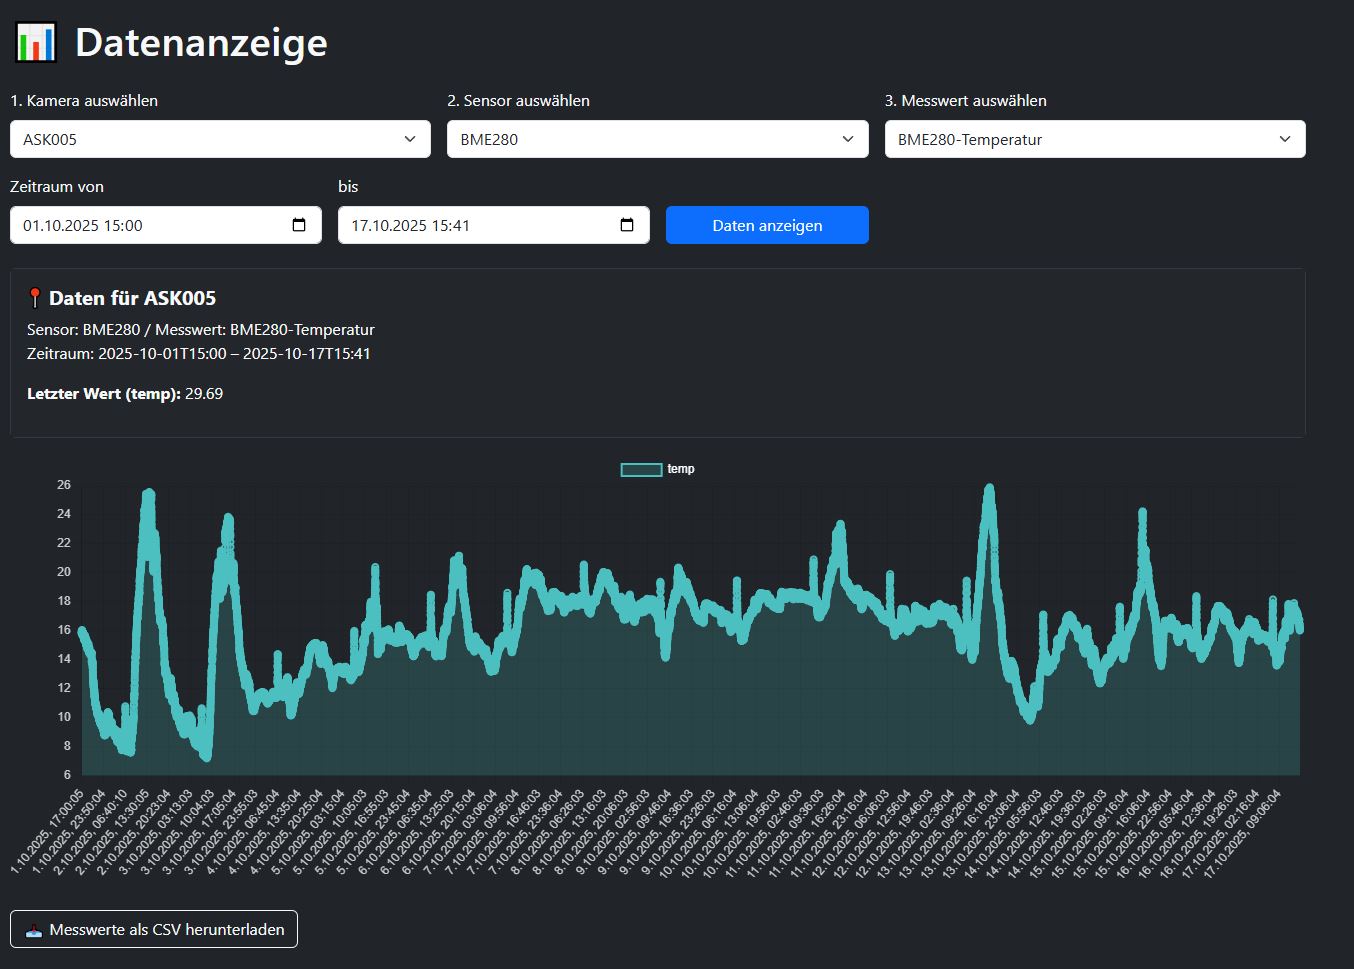Image resolution: width=1354 pixels, height=969 pixels.
Task: Click the download icon in the CSV button
Action: click(34, 930)
